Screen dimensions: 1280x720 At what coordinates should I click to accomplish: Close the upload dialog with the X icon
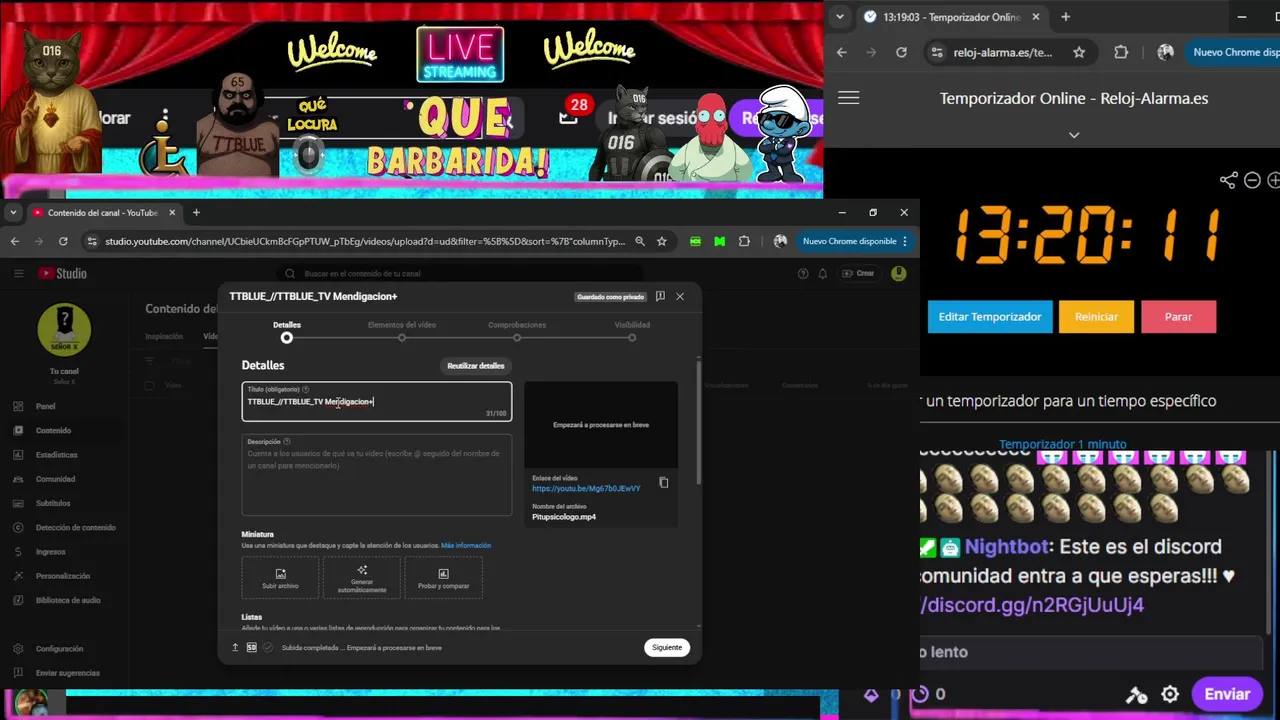680,297
